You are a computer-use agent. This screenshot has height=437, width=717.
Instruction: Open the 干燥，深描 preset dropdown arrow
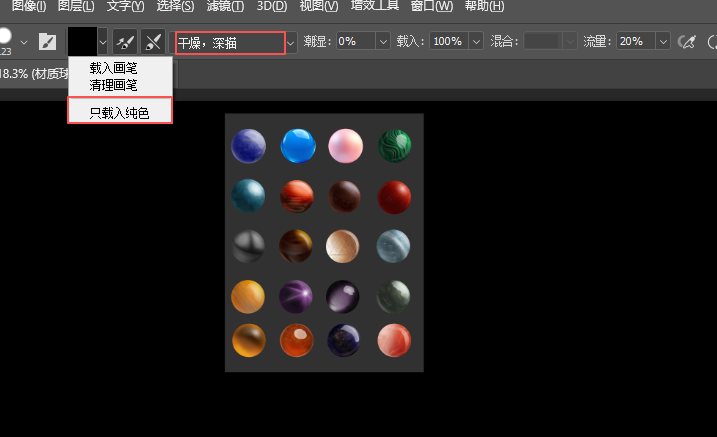tap(291, 43)
